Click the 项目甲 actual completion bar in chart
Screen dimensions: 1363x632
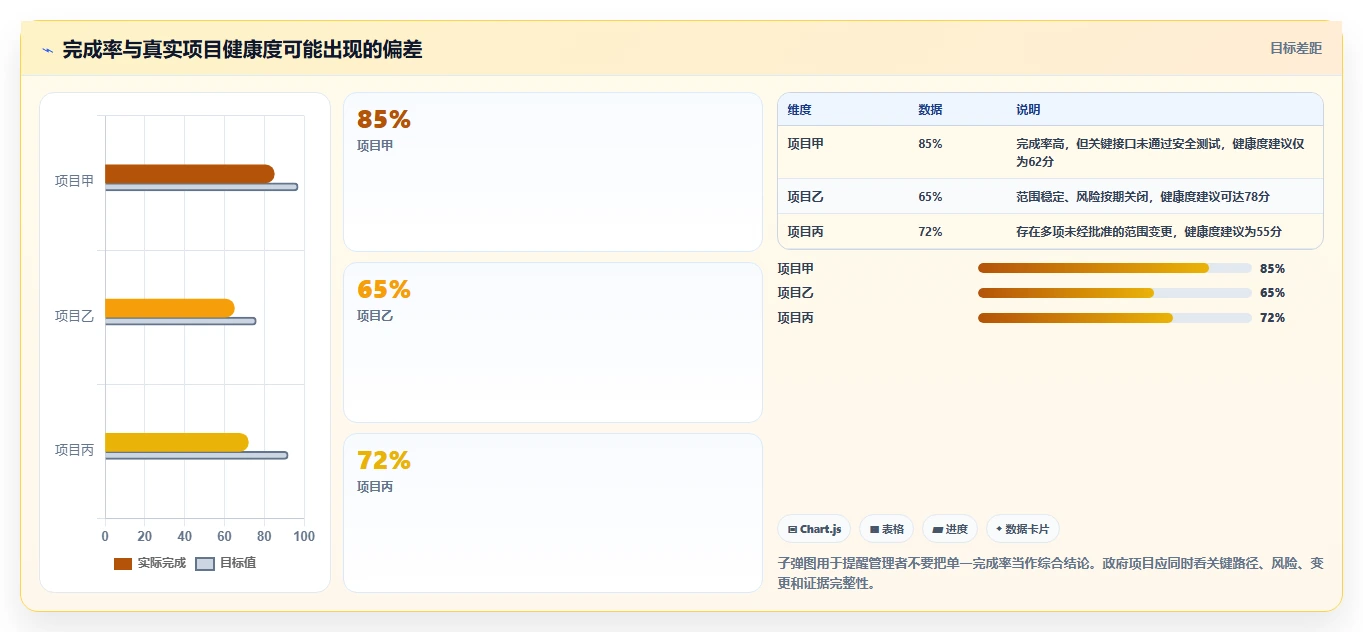pyautogui.click(x=189, y=174)
